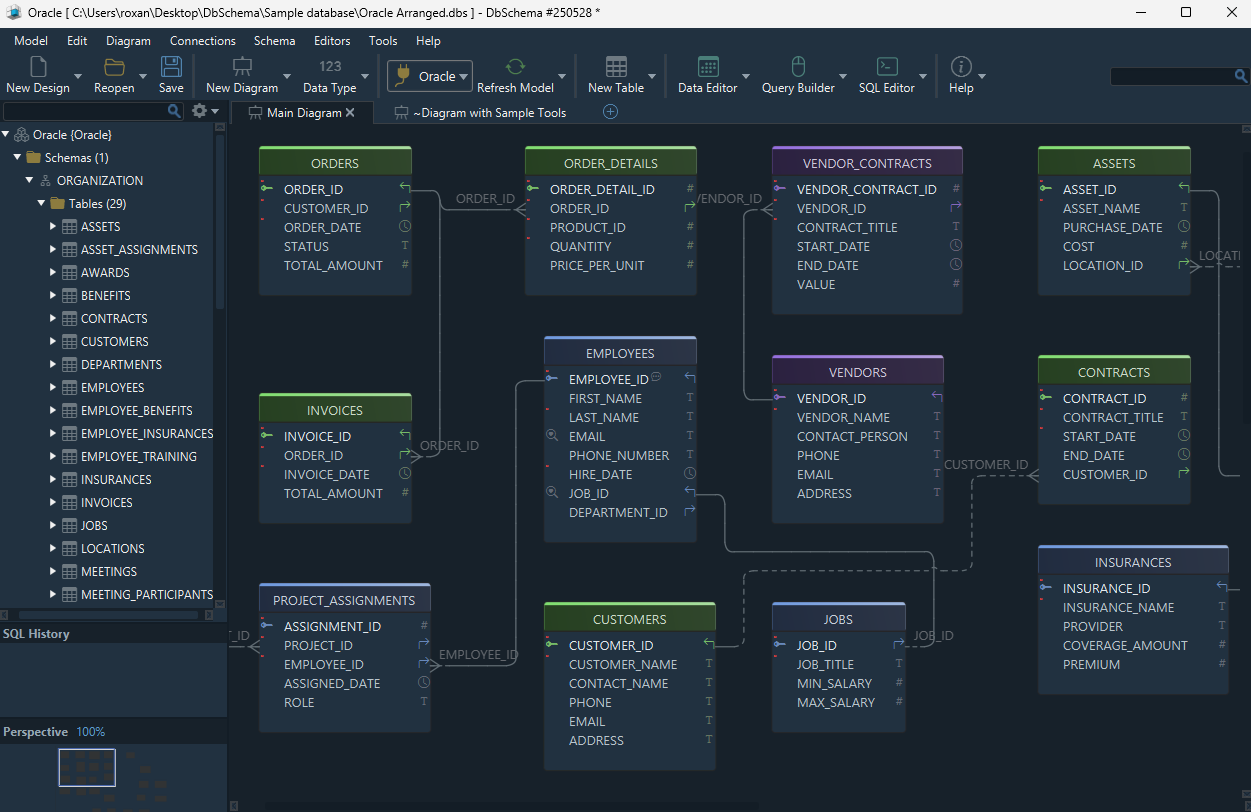Open the Schema menu
Viewport: 1251px width, 812px height.
(x=274, y=41)
